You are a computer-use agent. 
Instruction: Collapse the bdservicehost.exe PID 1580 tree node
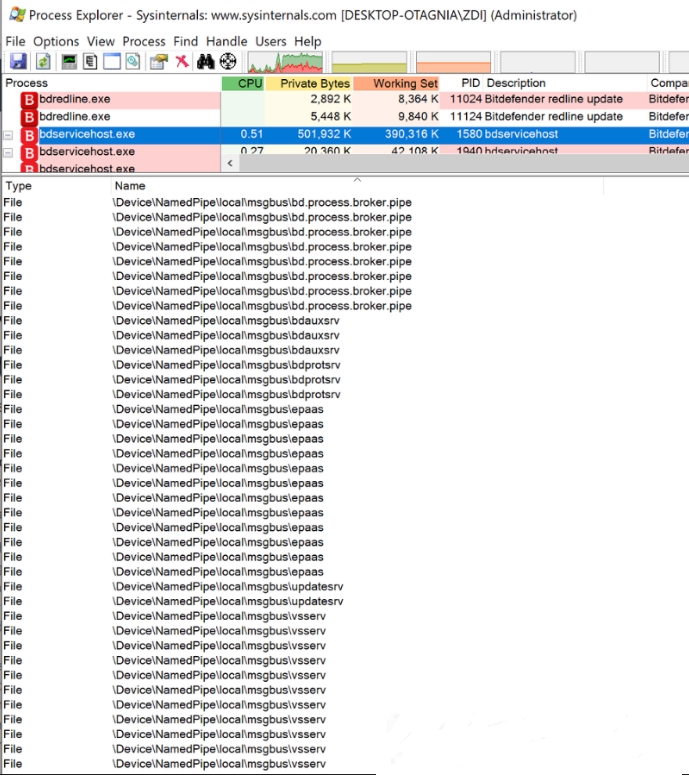(x=8, y=135)
